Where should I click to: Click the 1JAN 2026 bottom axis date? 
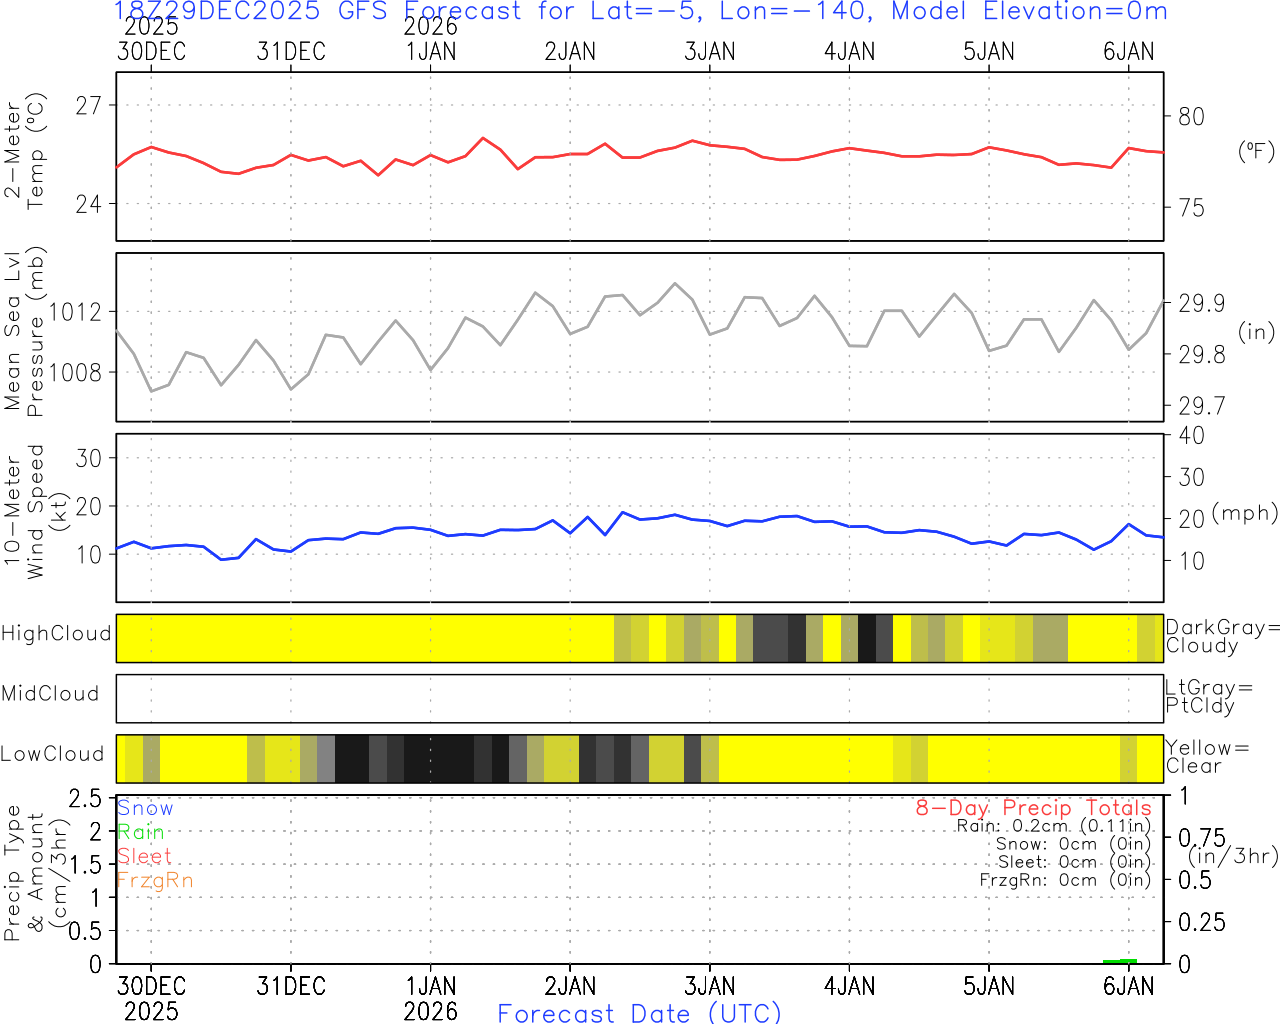(431, 998)
